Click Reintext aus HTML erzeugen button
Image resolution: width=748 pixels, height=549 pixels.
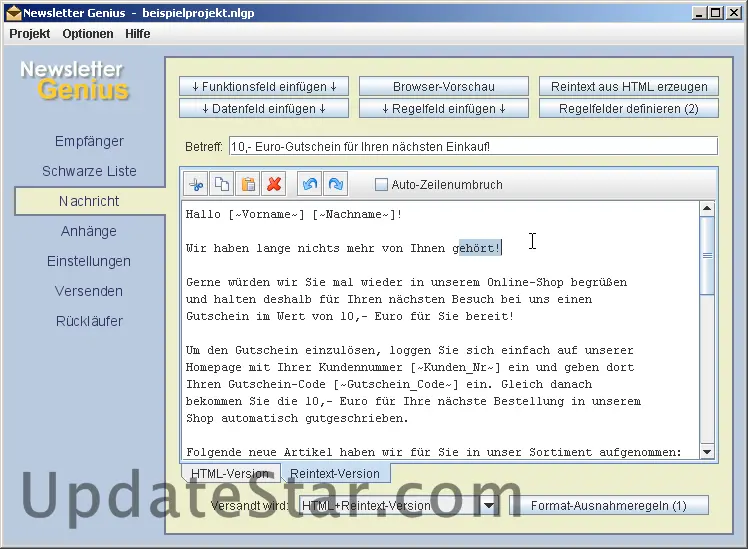tap(629, 87)
